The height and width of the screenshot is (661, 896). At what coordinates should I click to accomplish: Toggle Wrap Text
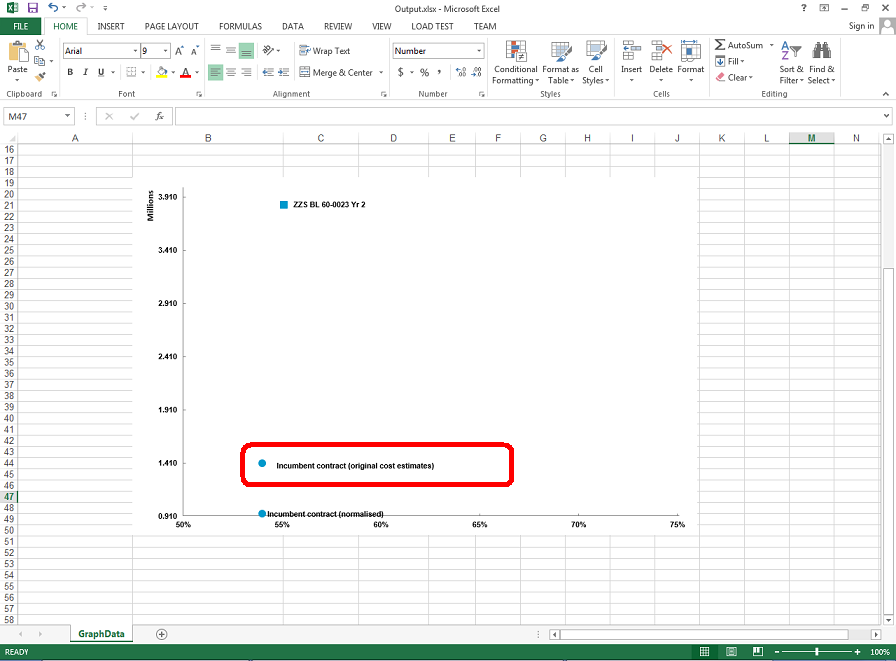coord(325,51)
